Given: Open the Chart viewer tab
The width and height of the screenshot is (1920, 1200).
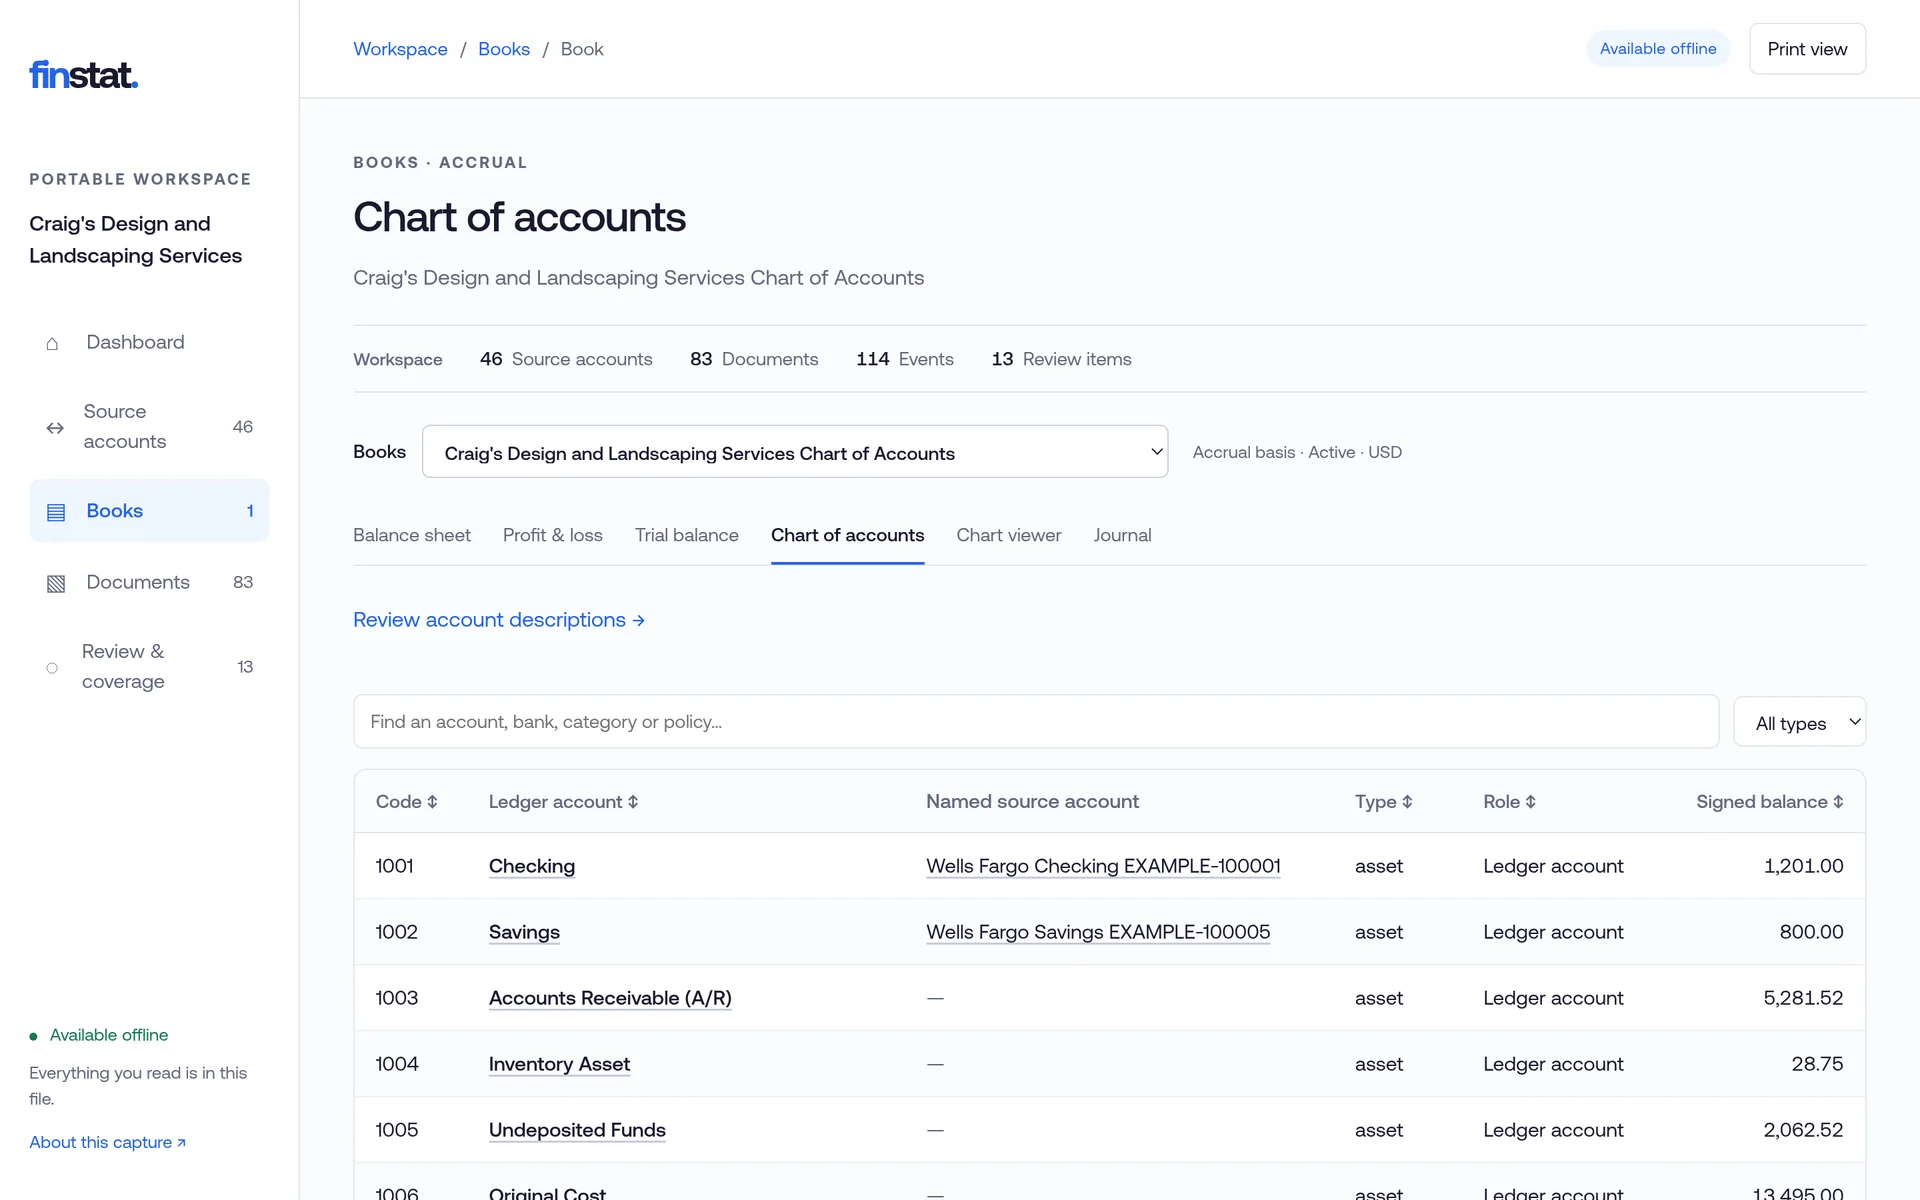Looking at the screenshot, I should click(1008, 535).
